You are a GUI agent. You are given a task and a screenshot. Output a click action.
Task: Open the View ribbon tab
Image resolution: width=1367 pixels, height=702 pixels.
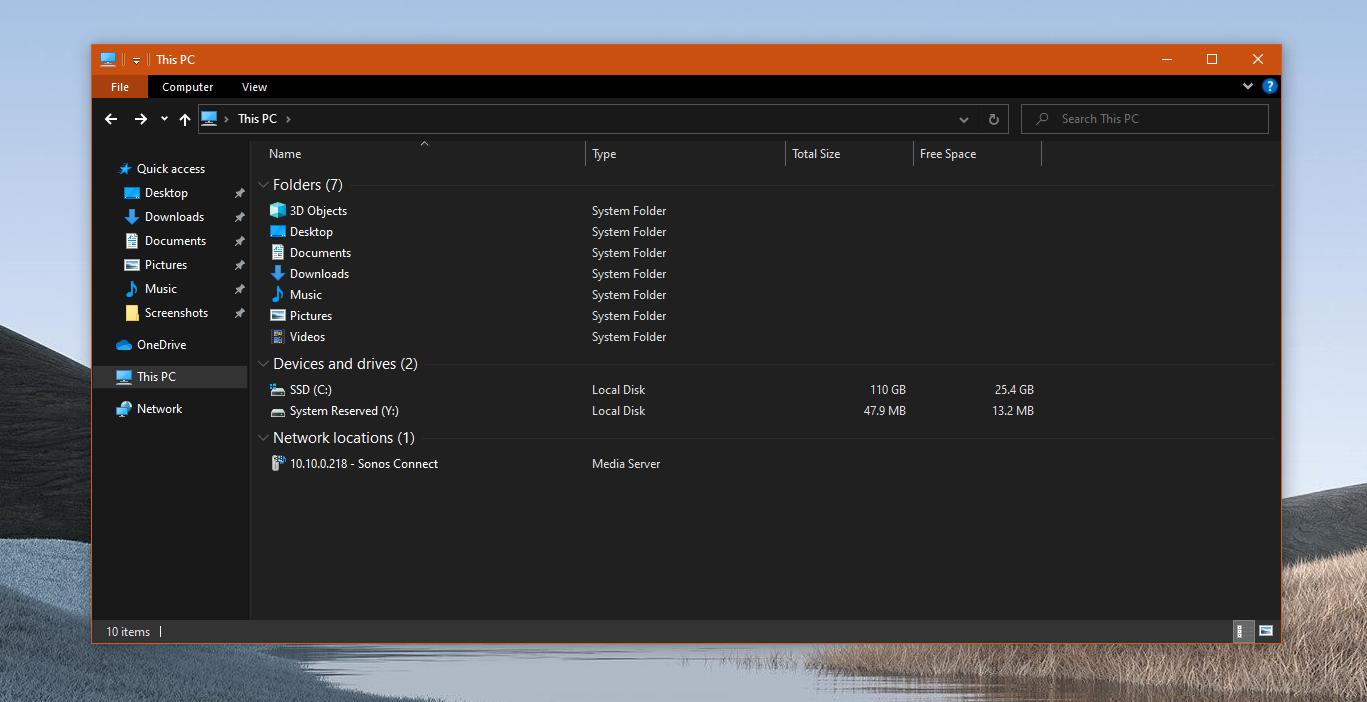pyautogui.click(x=255, y=87)
